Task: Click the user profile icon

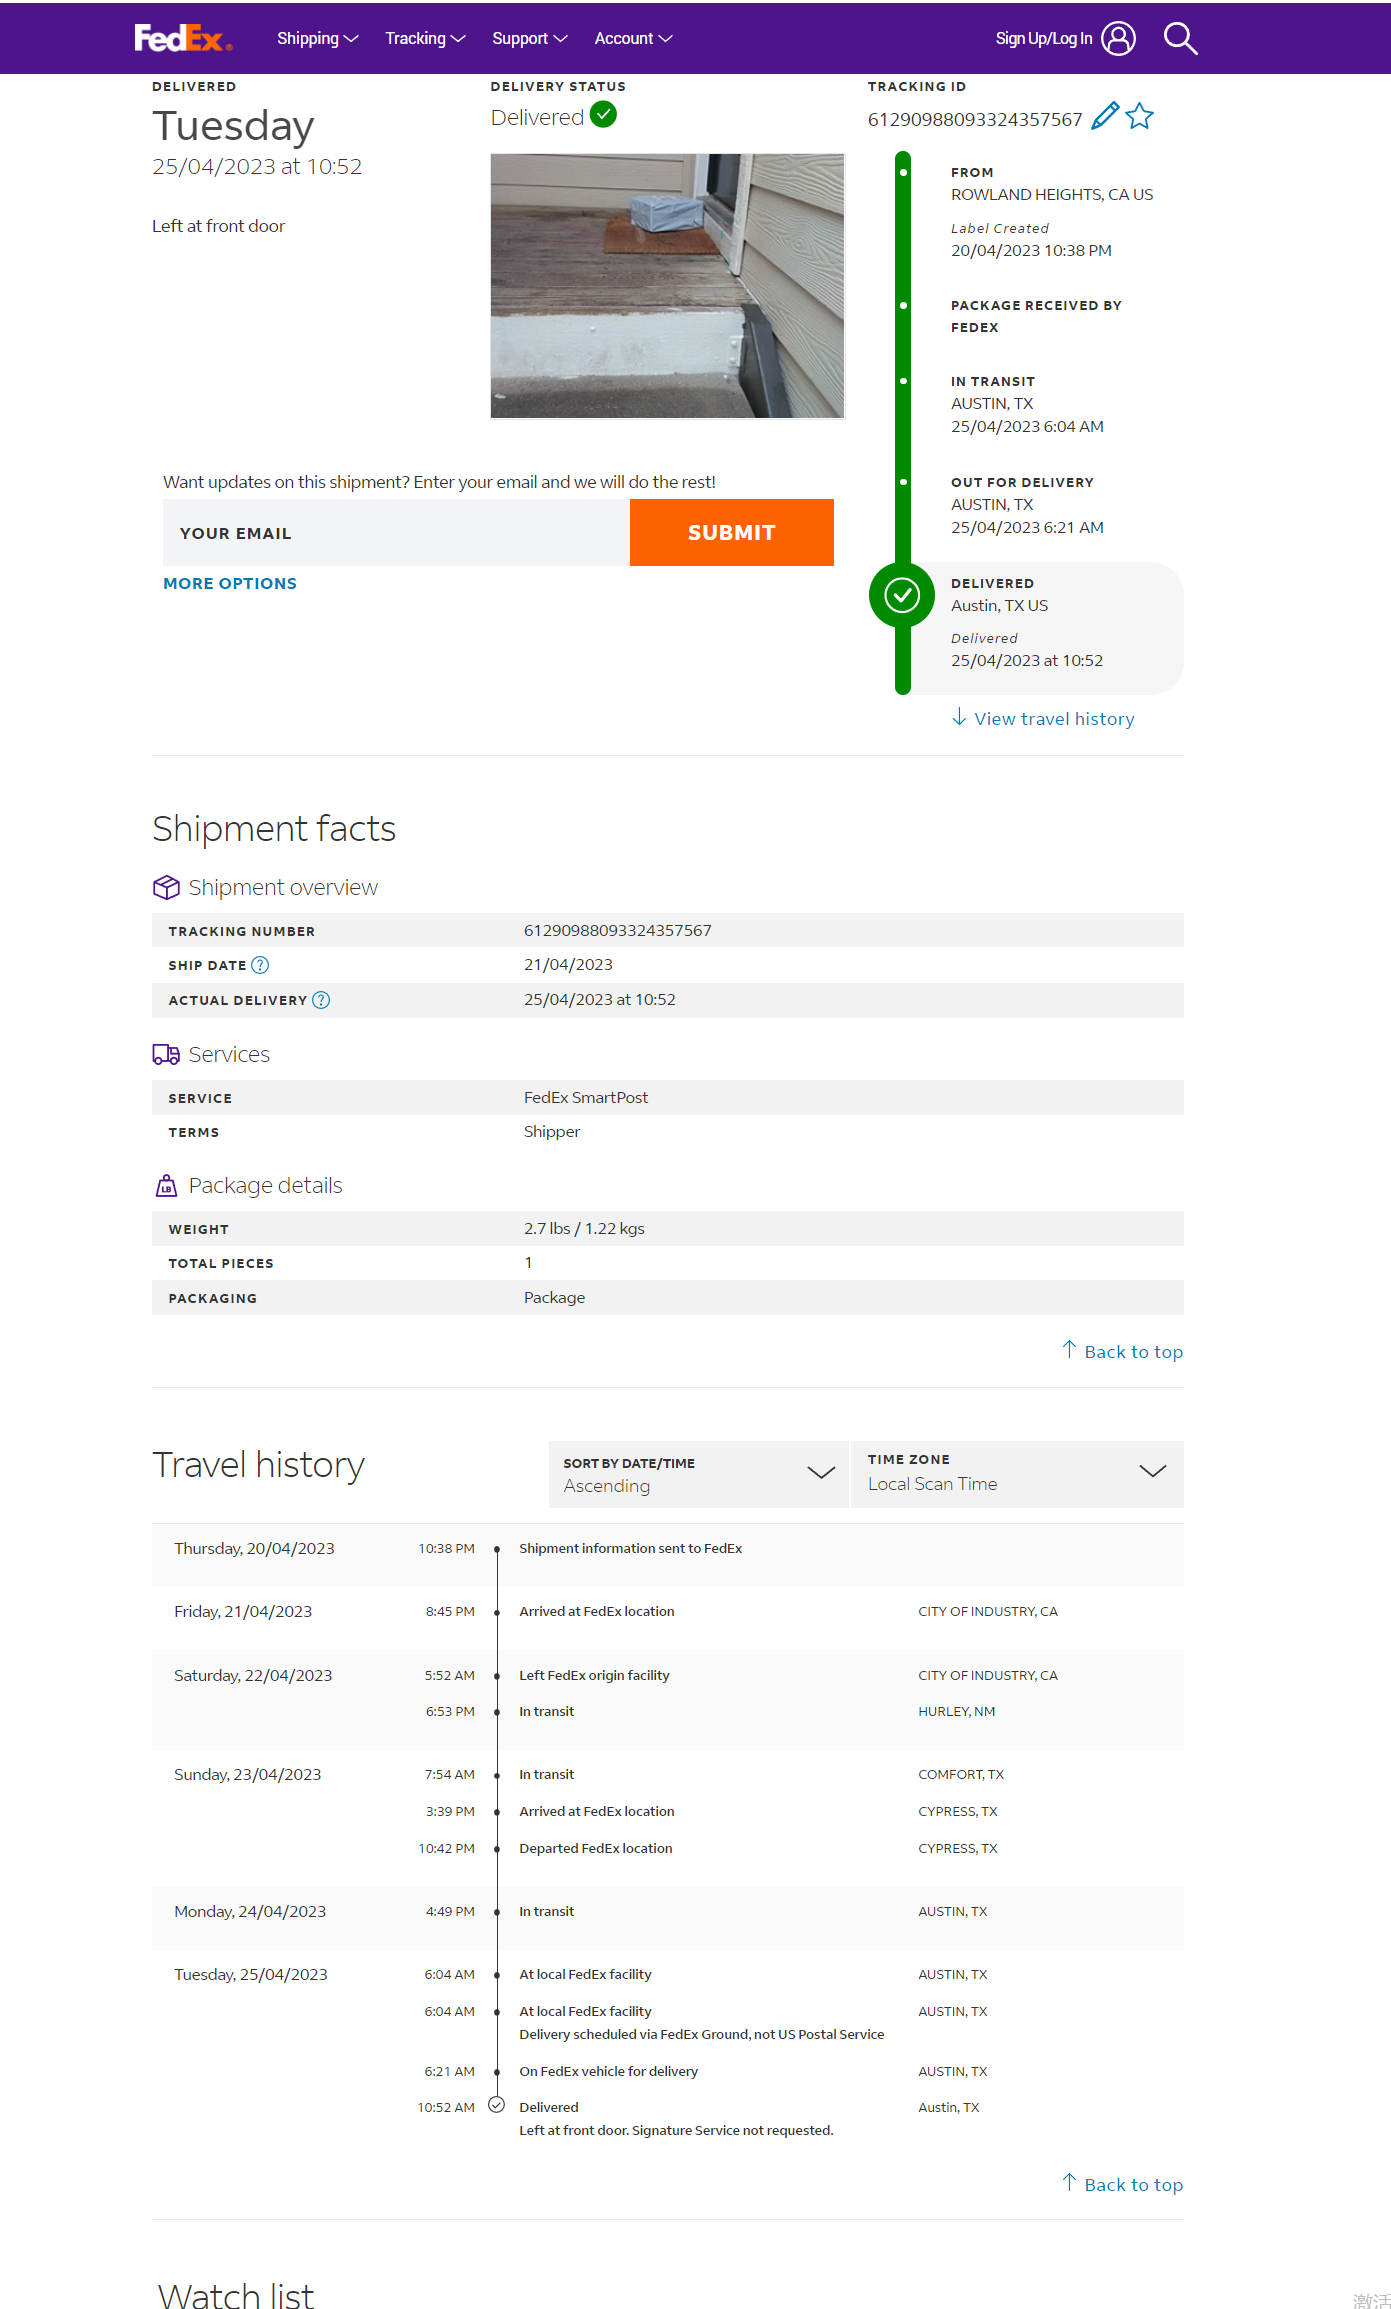Action: 1118,39
